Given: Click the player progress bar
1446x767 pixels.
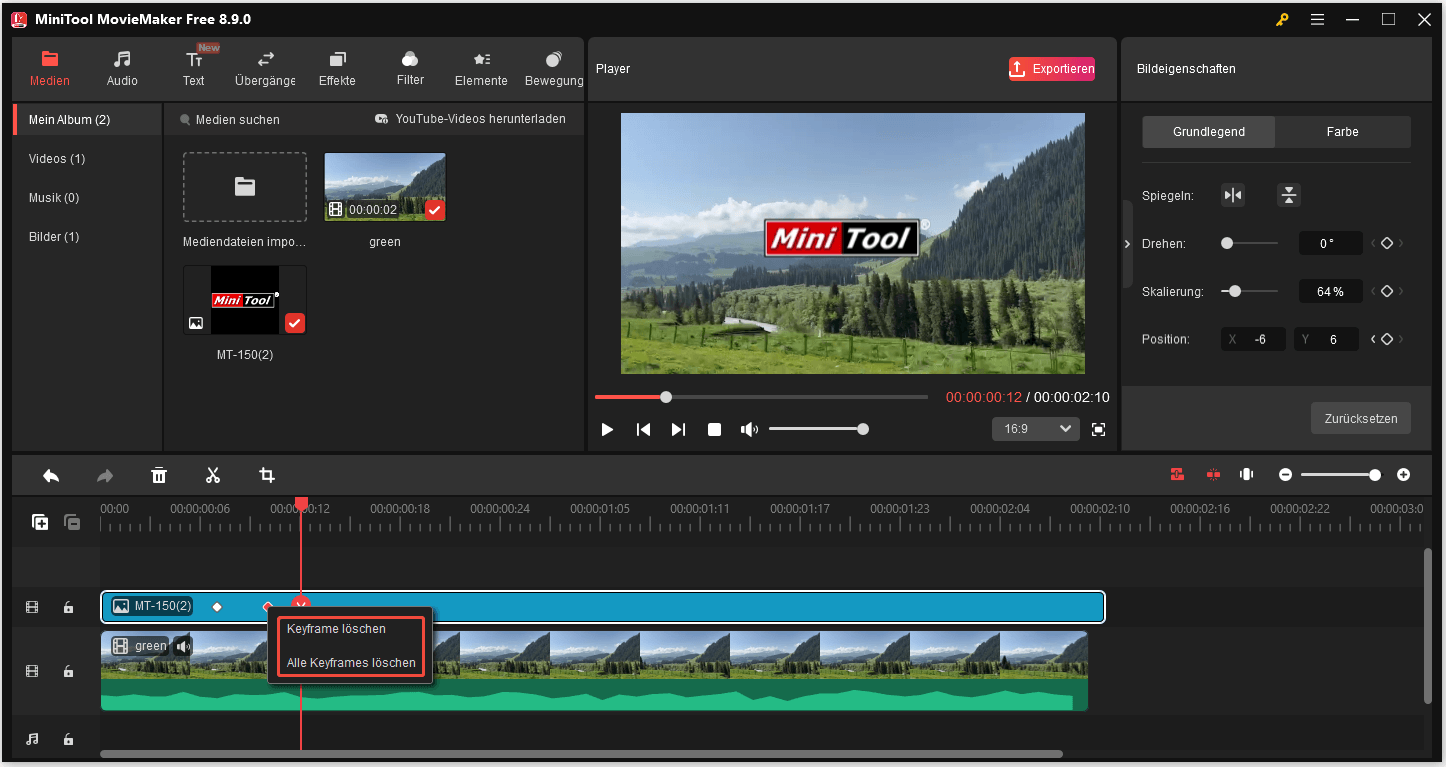Looking at the screenshot, I should (761, 397).
